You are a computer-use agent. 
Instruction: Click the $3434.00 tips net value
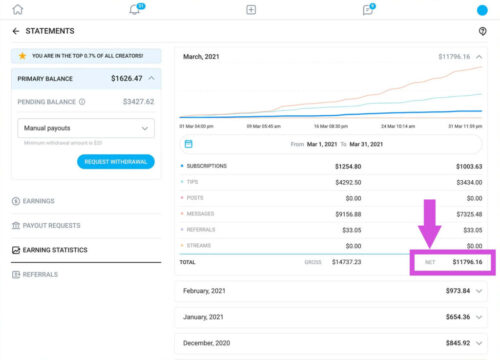tap(469, 182)
